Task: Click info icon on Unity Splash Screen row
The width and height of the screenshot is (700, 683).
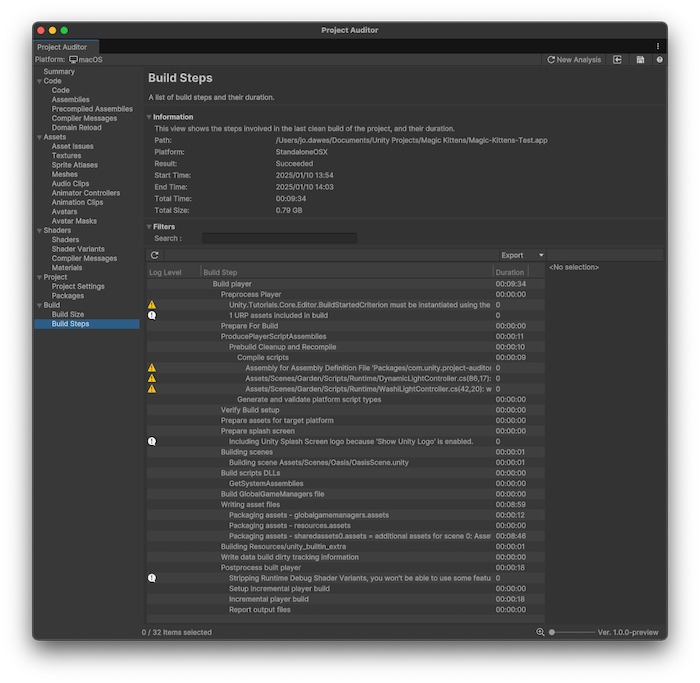Action: (x=152, y=441)
